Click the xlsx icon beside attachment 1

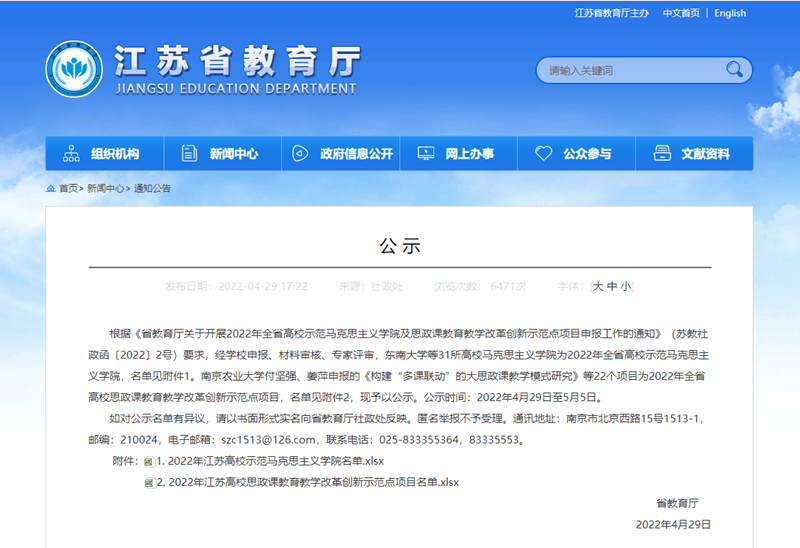pos(149,462)
